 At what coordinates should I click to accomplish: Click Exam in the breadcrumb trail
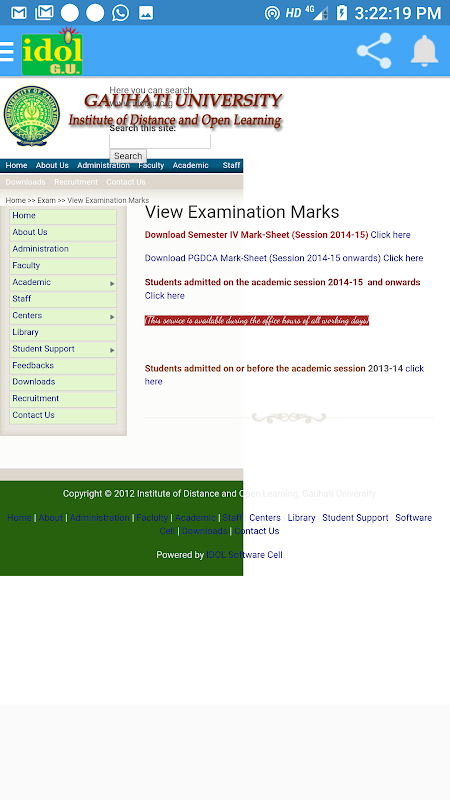pos(46,201)
